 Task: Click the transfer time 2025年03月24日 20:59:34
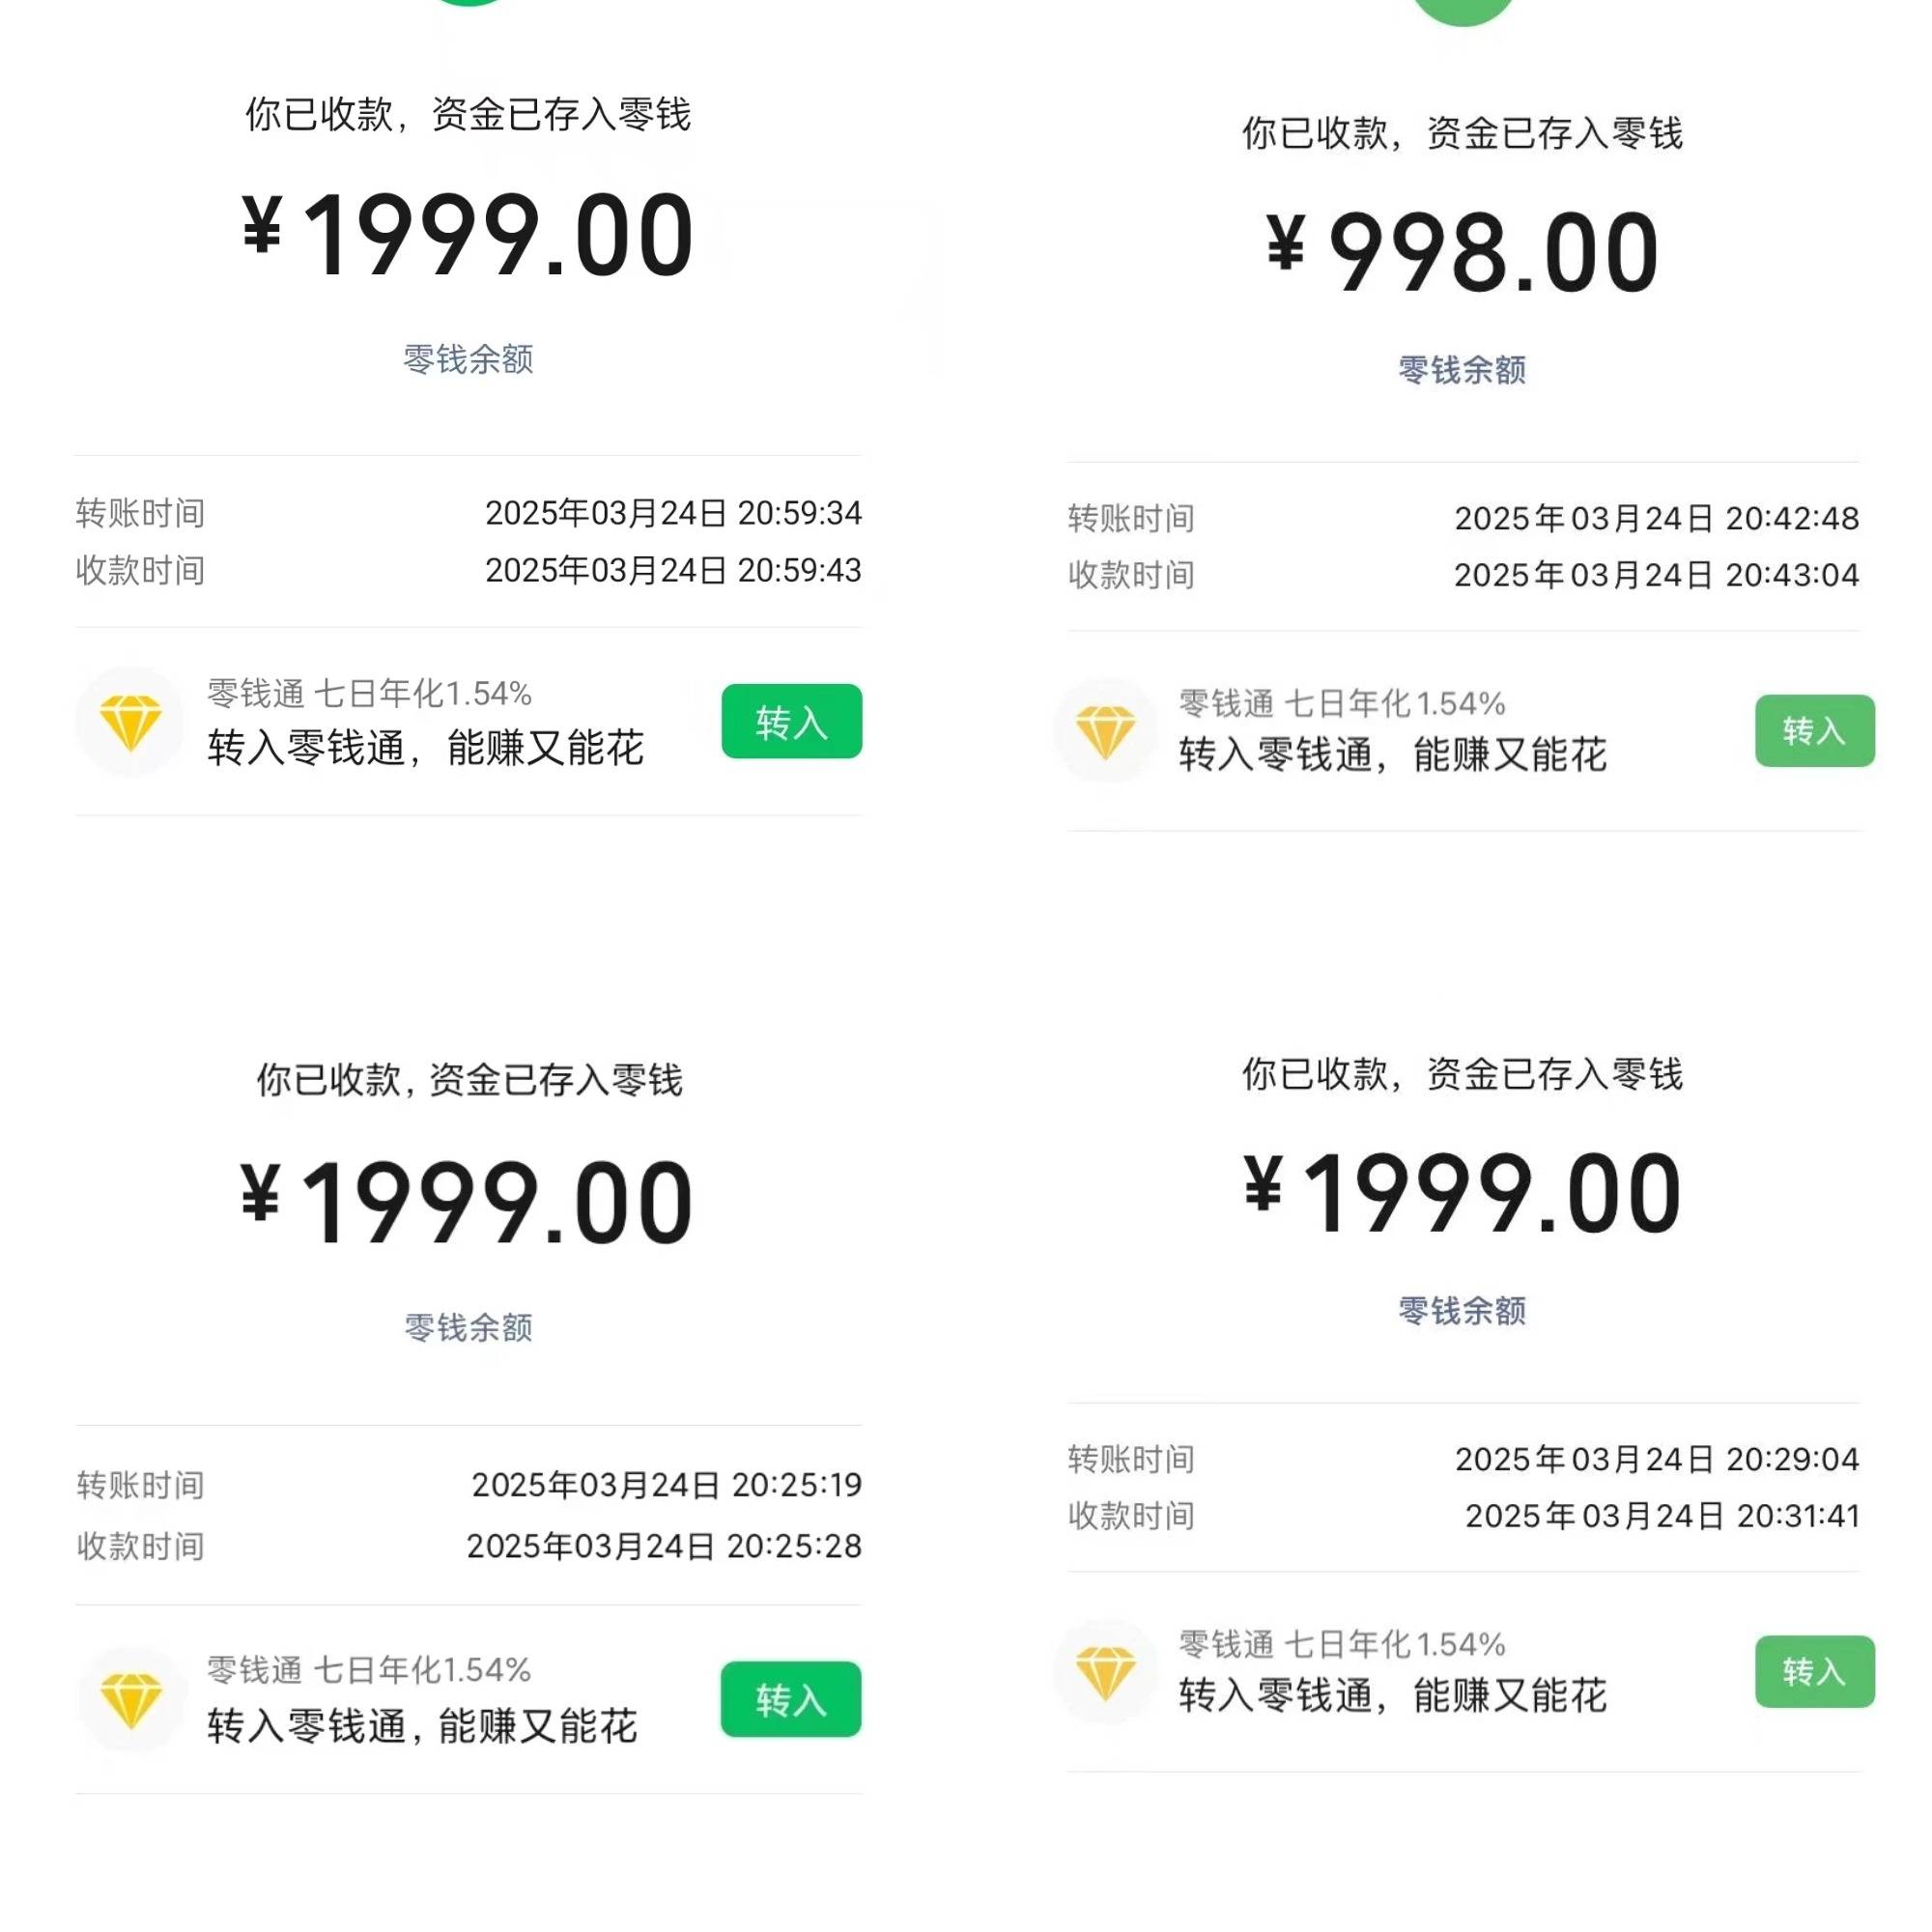tap(673, 513)
